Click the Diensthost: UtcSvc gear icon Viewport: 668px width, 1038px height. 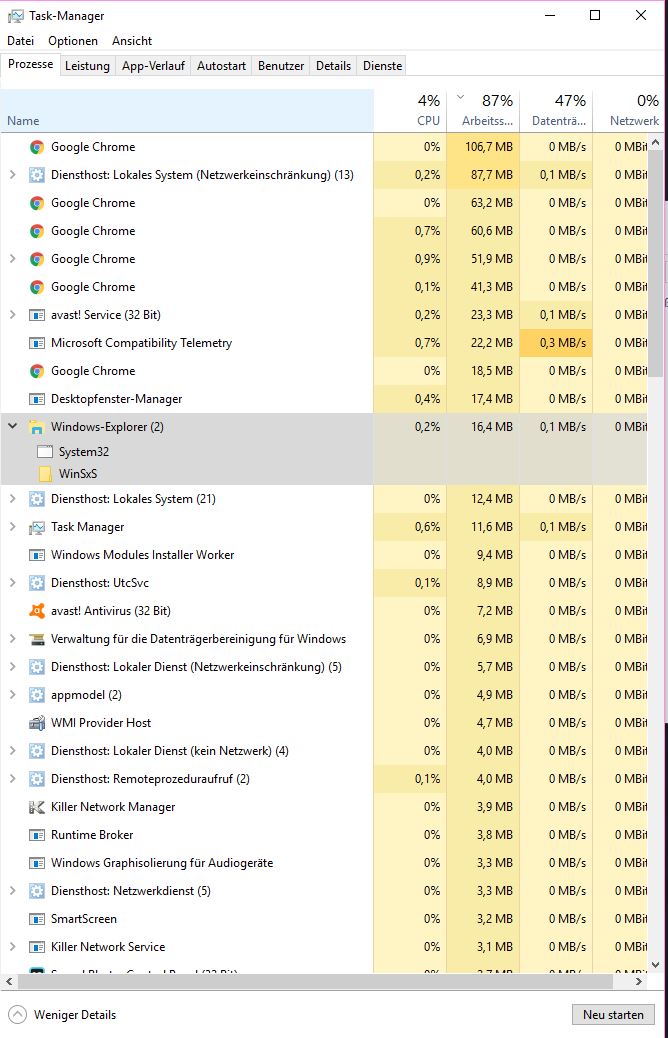37,582
